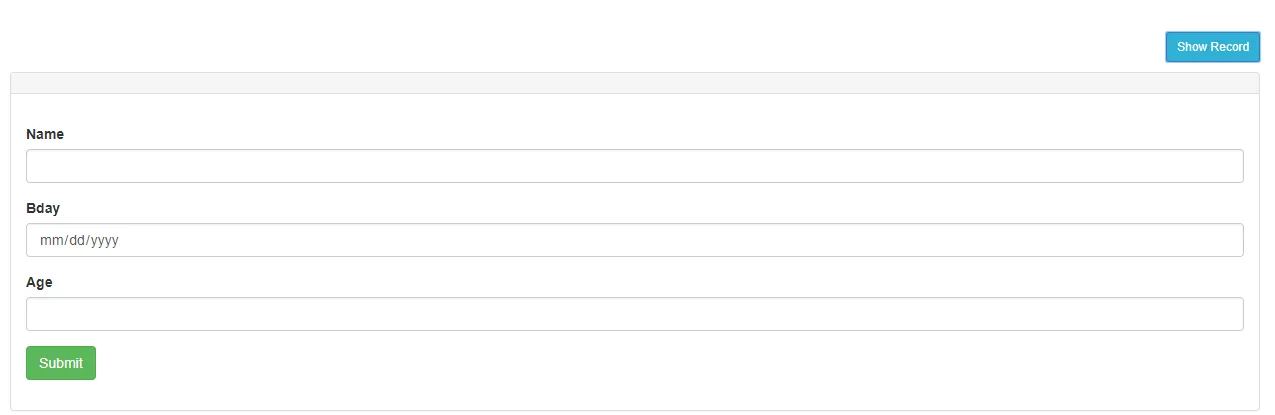The width and height of the screenshot is (1275, 415).
Task: Click into the Bday date field
Action: tap(634, 240)
